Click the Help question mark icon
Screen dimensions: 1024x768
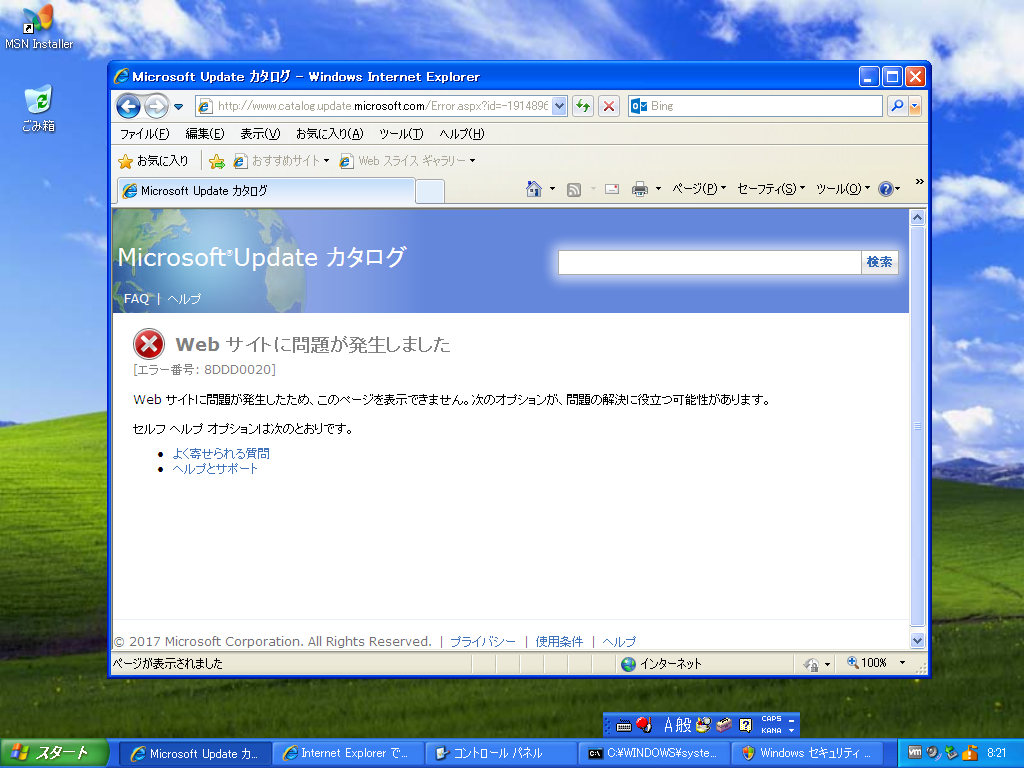884,188
